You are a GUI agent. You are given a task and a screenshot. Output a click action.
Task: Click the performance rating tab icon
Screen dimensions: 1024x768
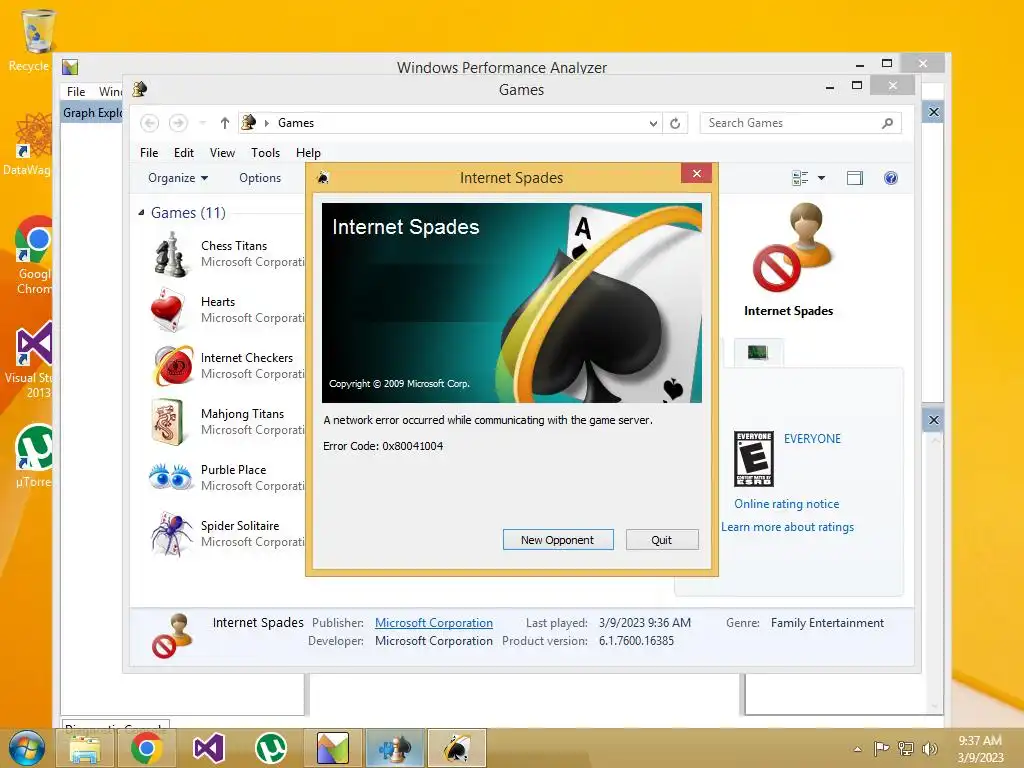[758, 353]
